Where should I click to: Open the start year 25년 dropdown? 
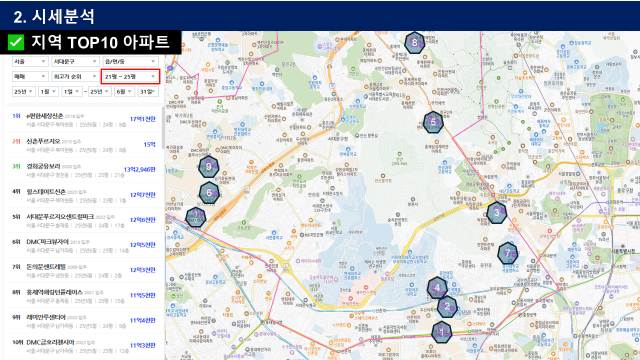coord(23,91)
